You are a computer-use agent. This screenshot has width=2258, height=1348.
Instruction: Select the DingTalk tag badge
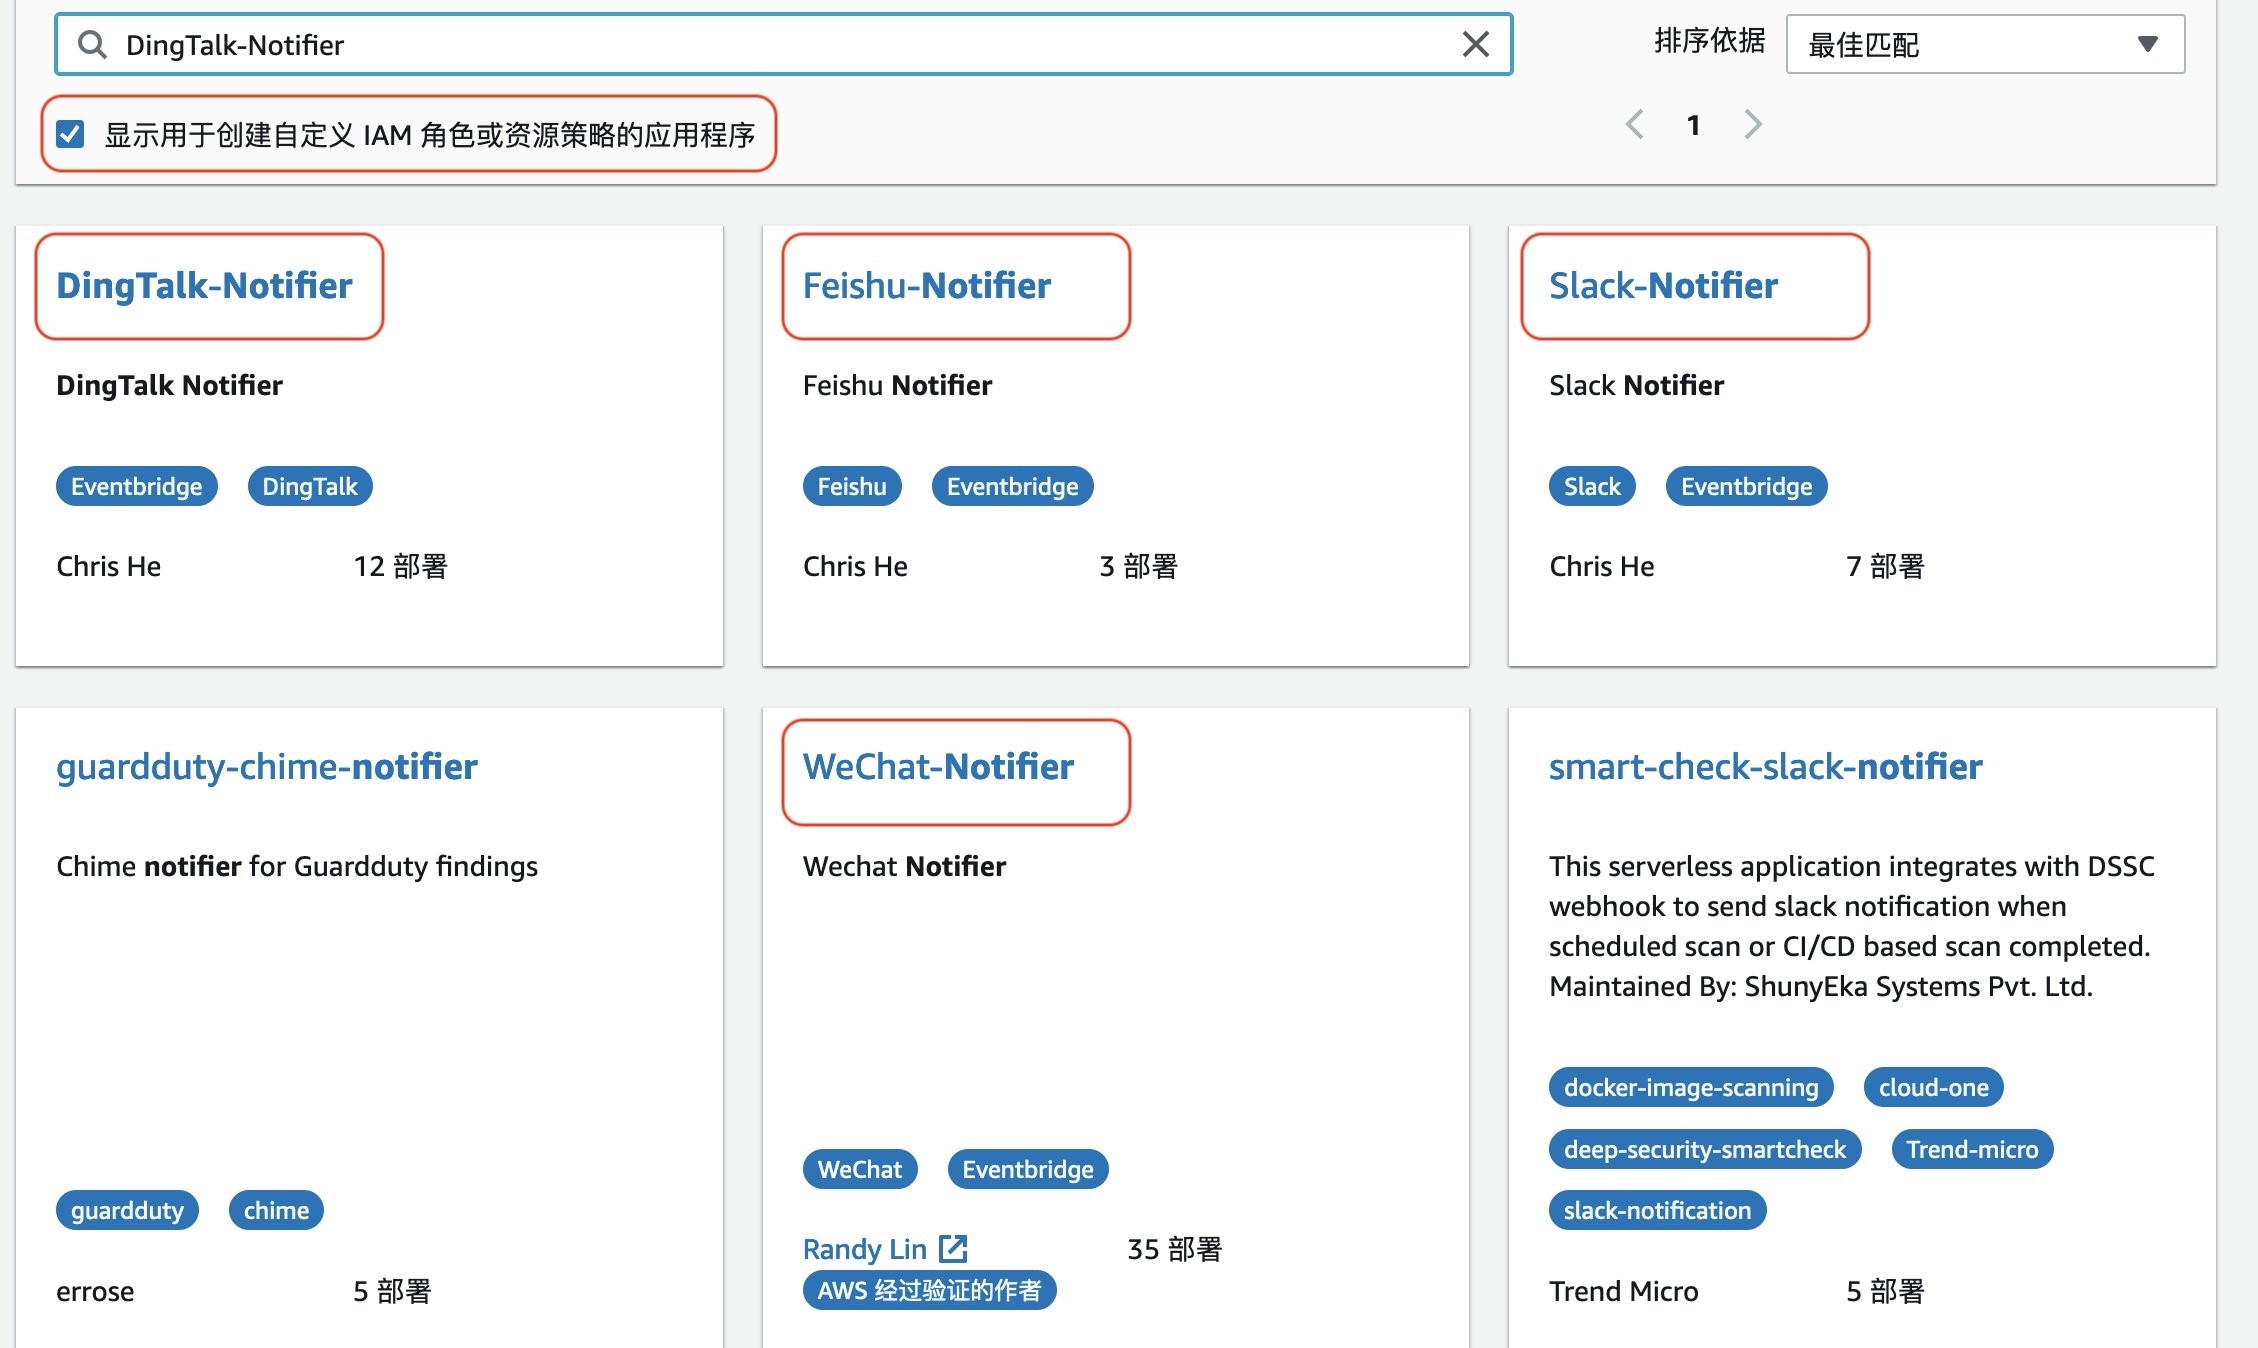309,486
